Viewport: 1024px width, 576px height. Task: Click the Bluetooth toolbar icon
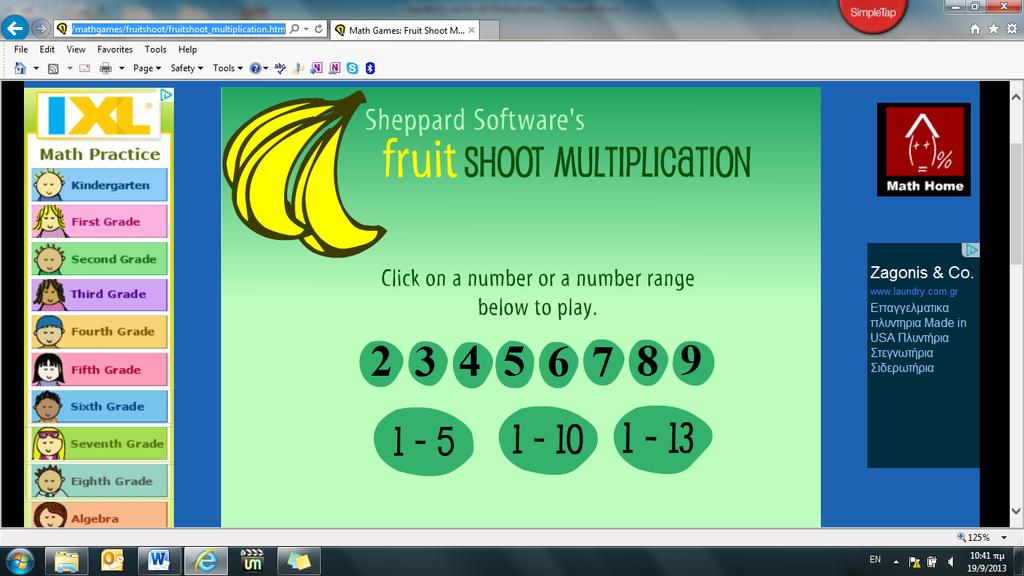pyautogui.click(x=370, y=68)
